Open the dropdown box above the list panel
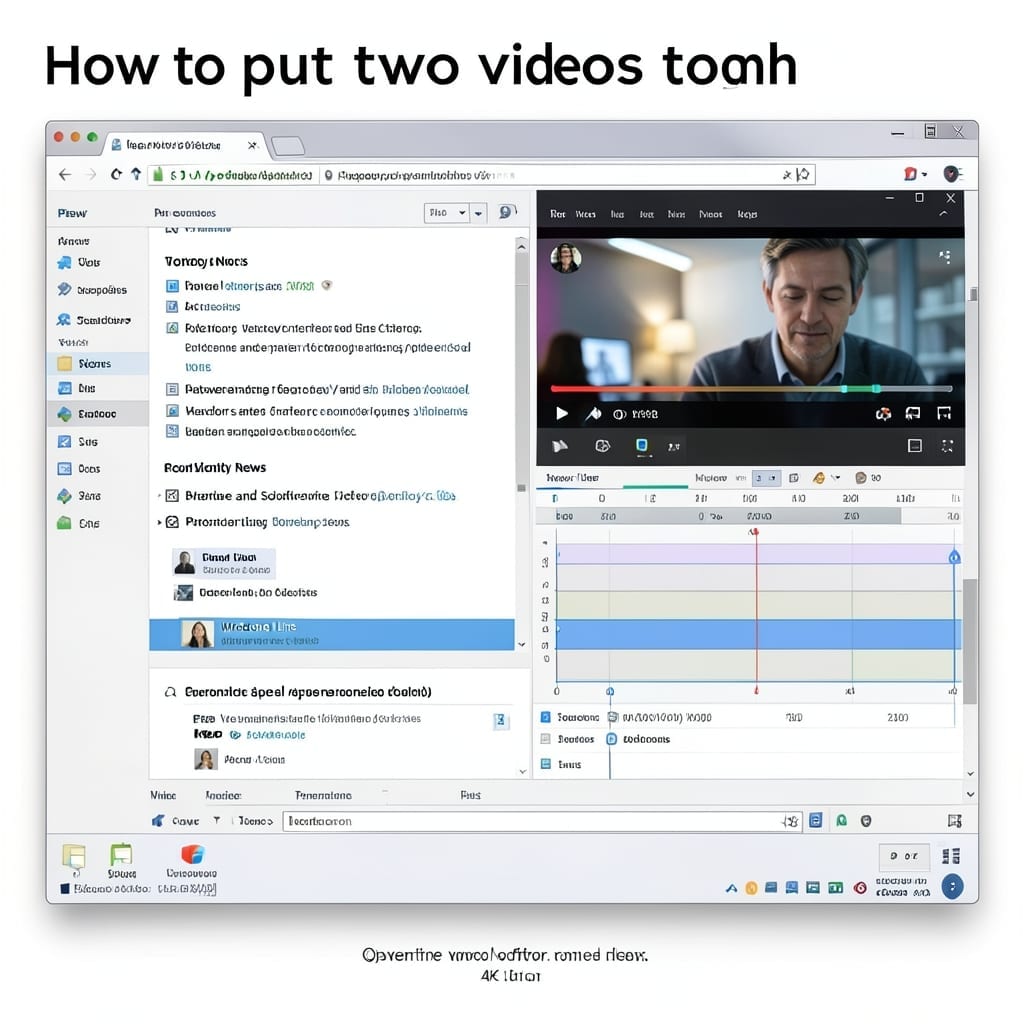 point(446,213)
